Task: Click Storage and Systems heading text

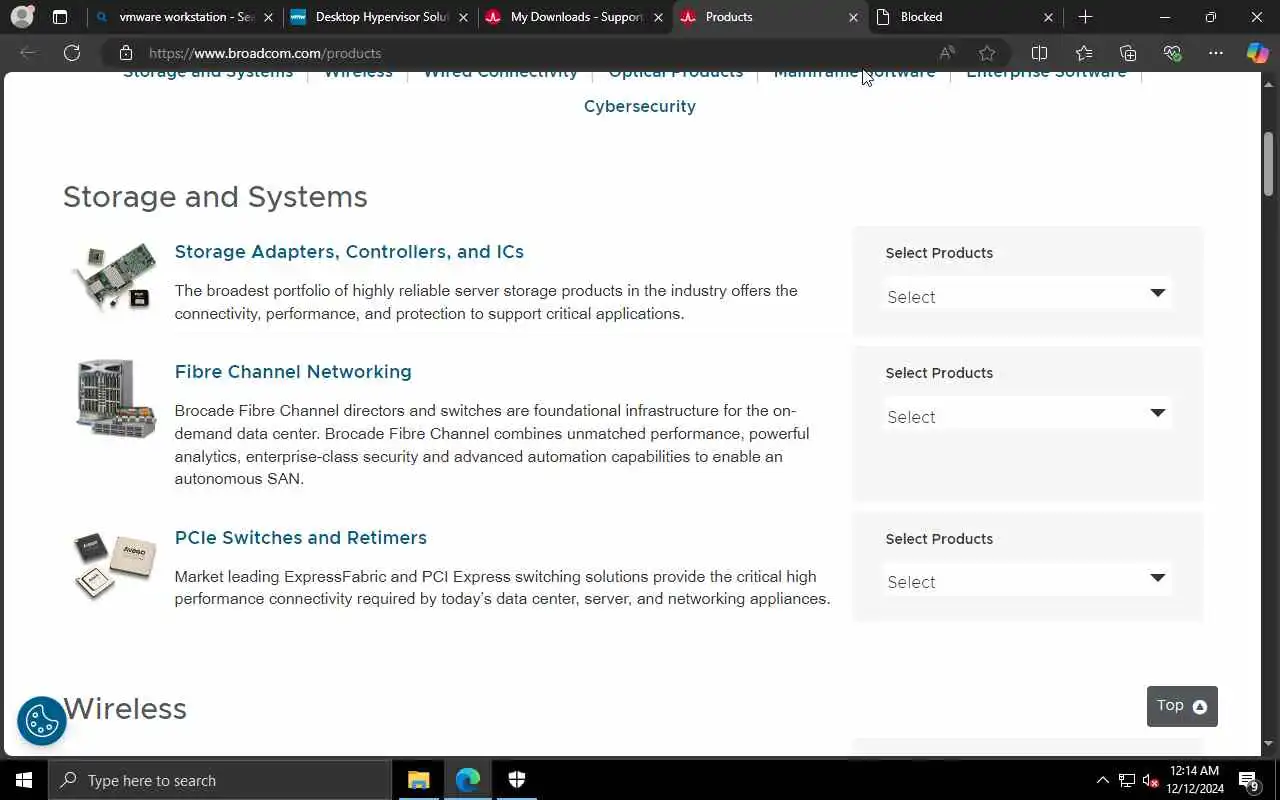Action: [x=215, y=197]
